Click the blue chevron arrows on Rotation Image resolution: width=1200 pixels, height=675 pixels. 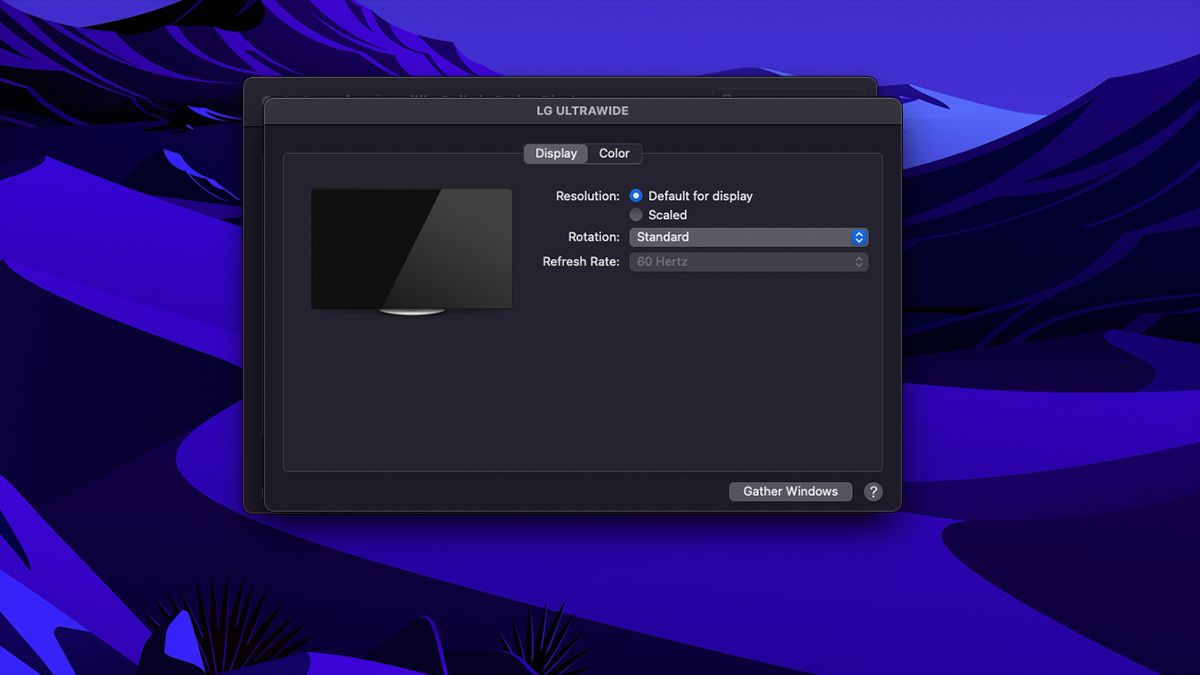[858, 237]
